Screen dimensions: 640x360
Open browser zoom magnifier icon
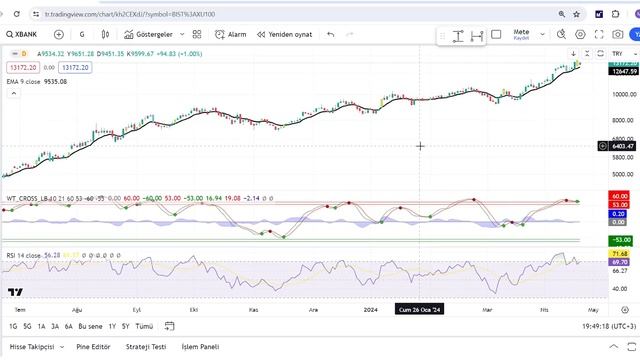click(562, 14)
